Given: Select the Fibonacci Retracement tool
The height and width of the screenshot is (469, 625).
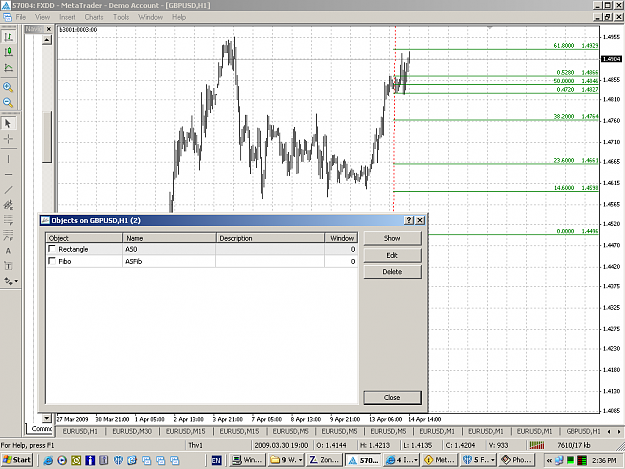Looking at the screenshot, I should click(x=8, y=220).
